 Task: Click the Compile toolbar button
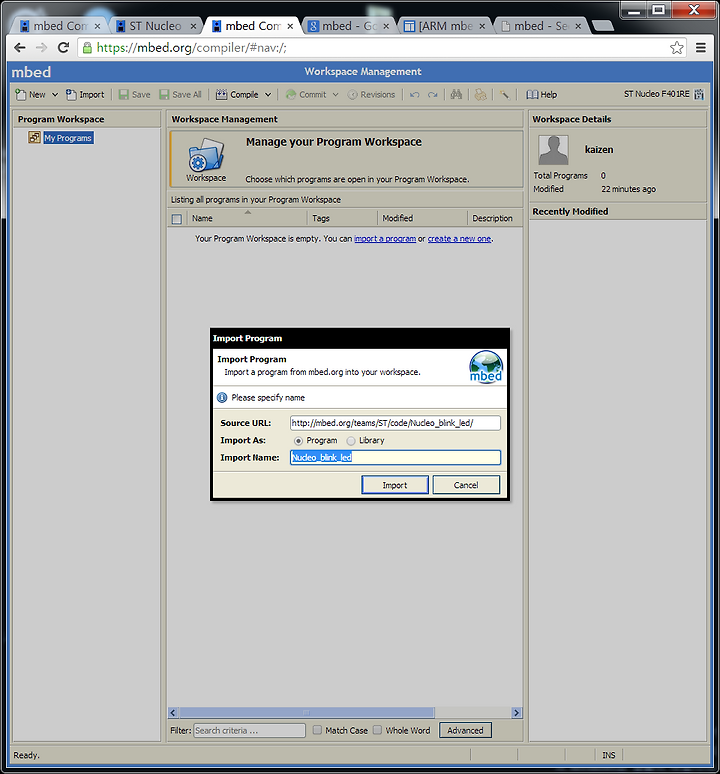237,94
